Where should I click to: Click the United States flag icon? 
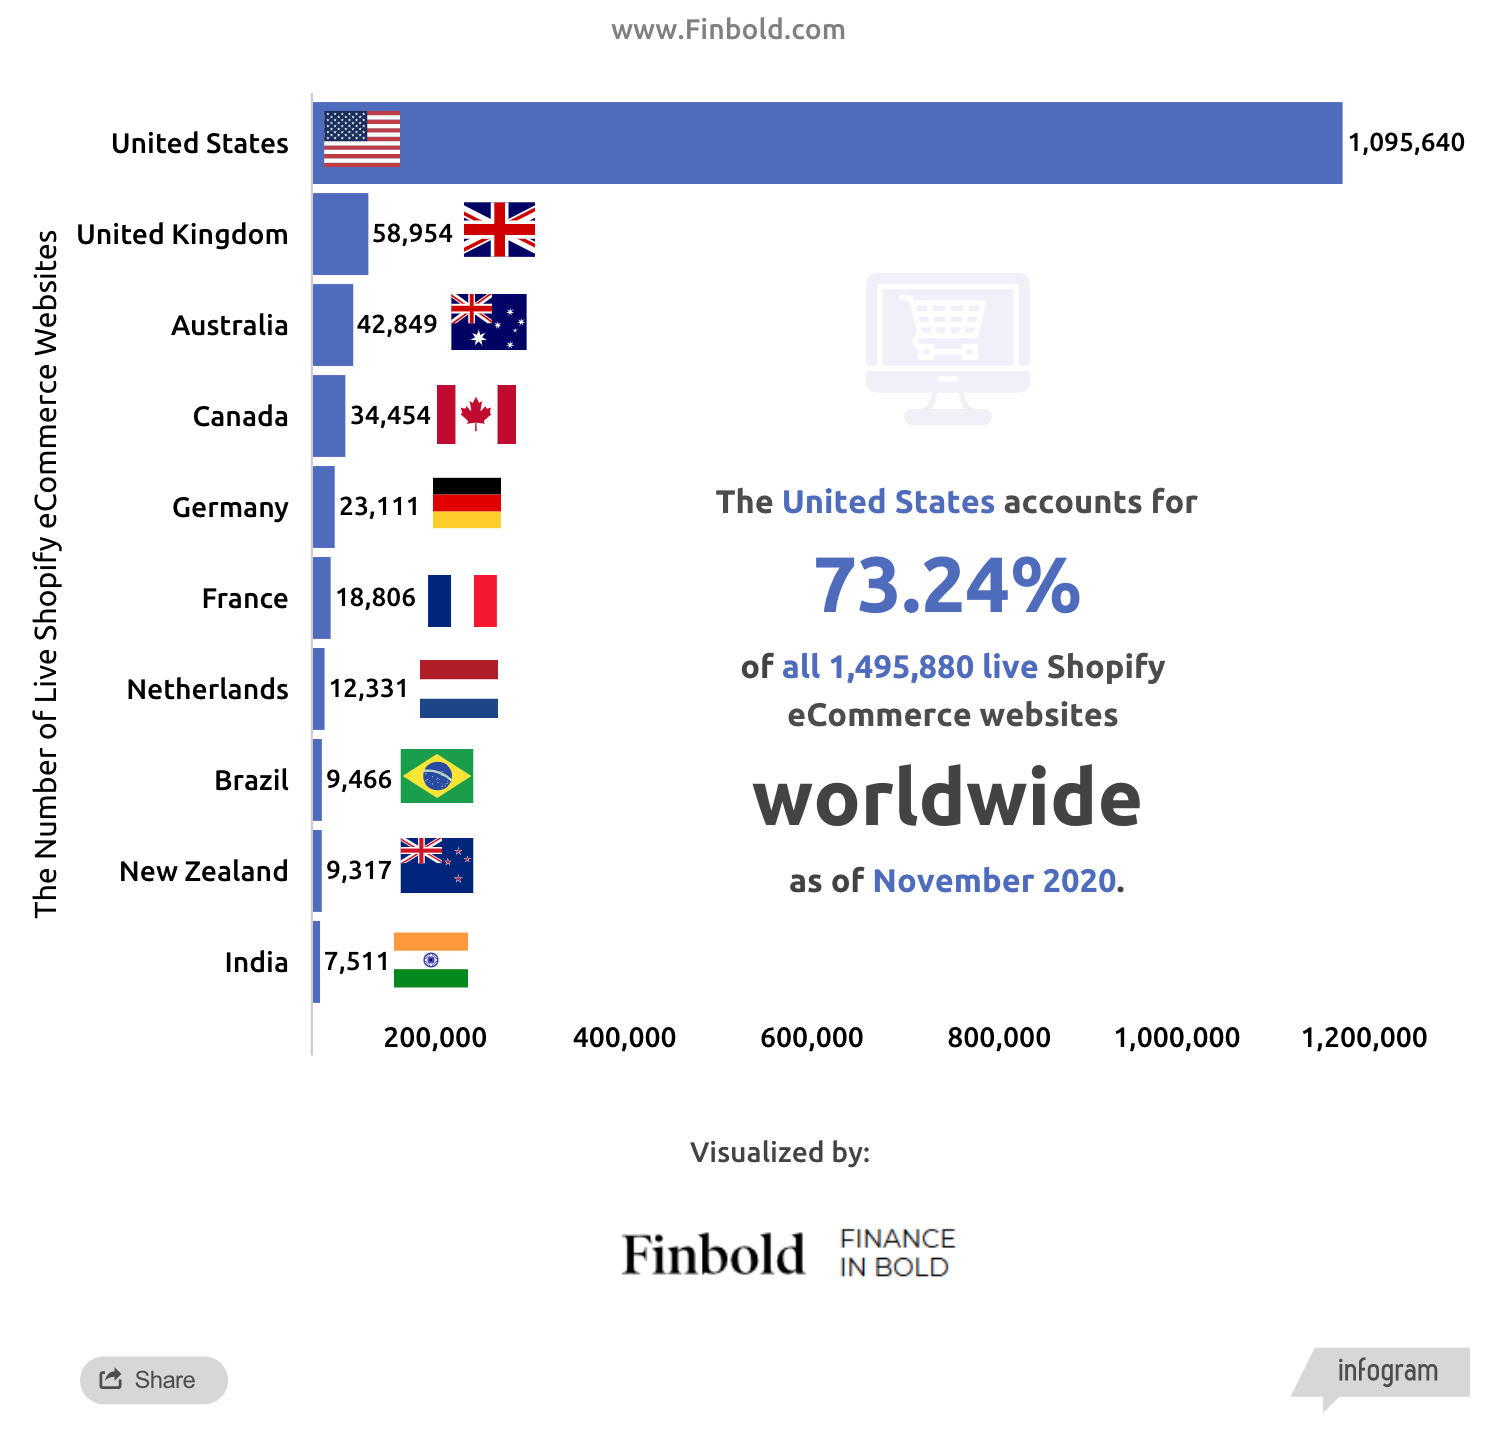(x=362, y=139)
